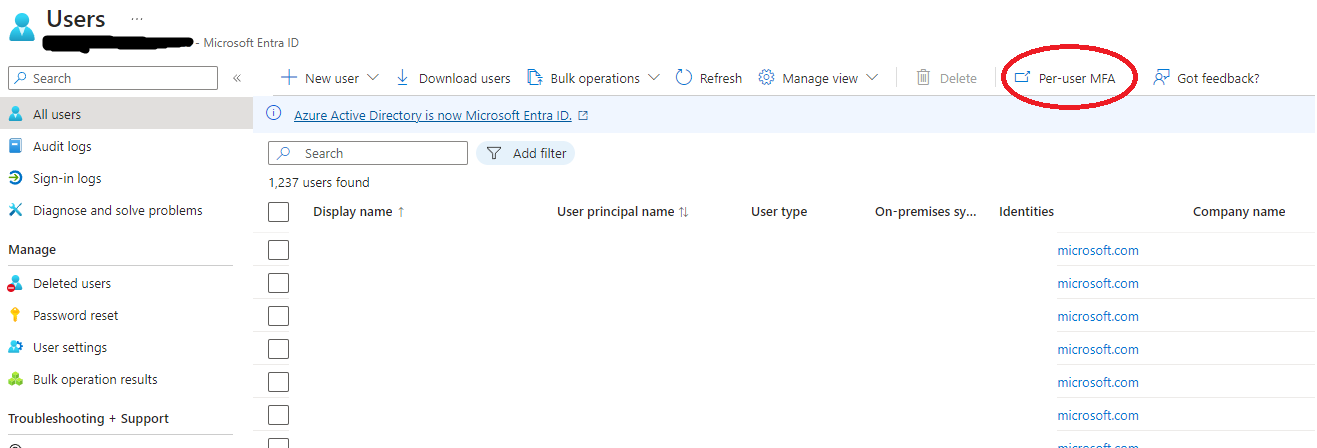Click the Bulk operations file icon
1317x448 pixels.
[533, 78]
